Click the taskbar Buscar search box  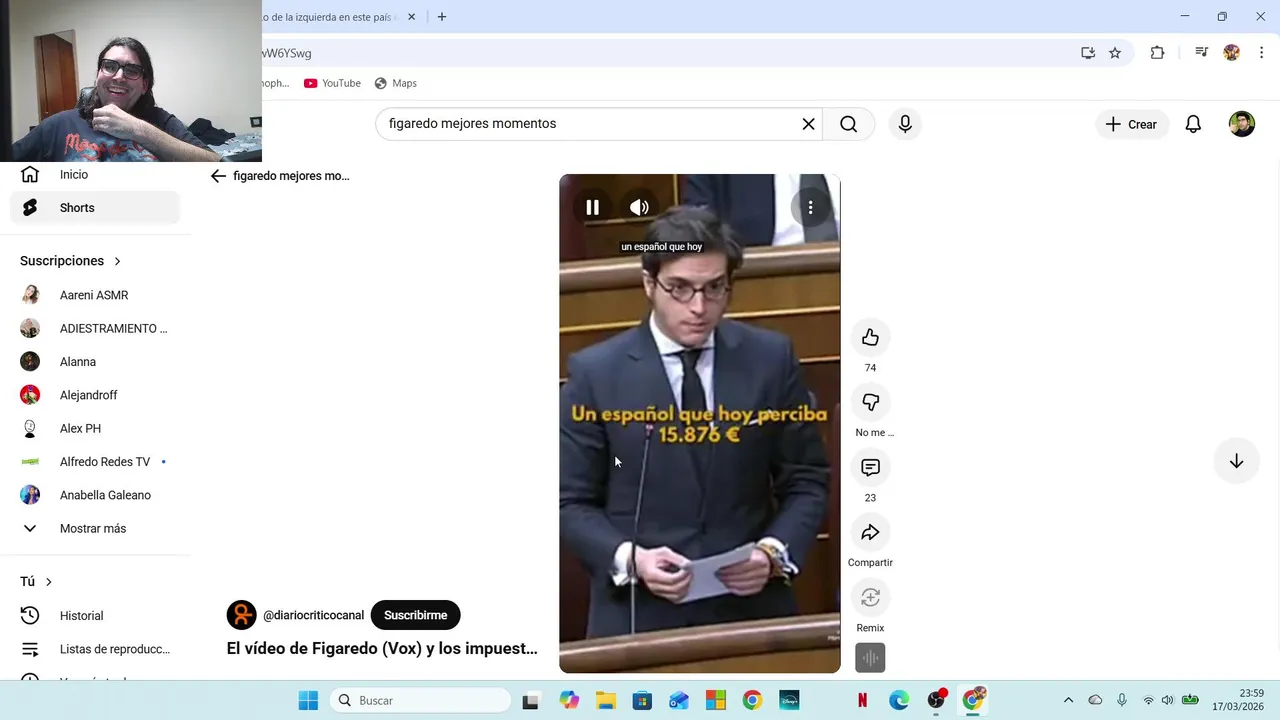click(x=420, y=700)
